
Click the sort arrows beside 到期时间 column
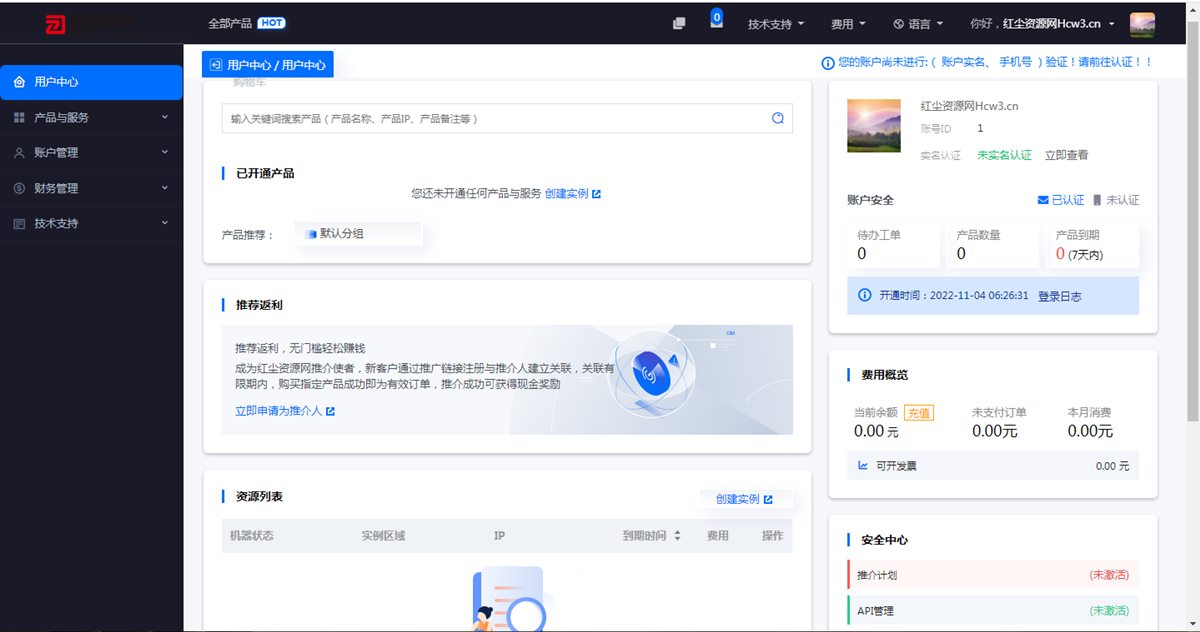pyautogui.click(x=677, y=536)
